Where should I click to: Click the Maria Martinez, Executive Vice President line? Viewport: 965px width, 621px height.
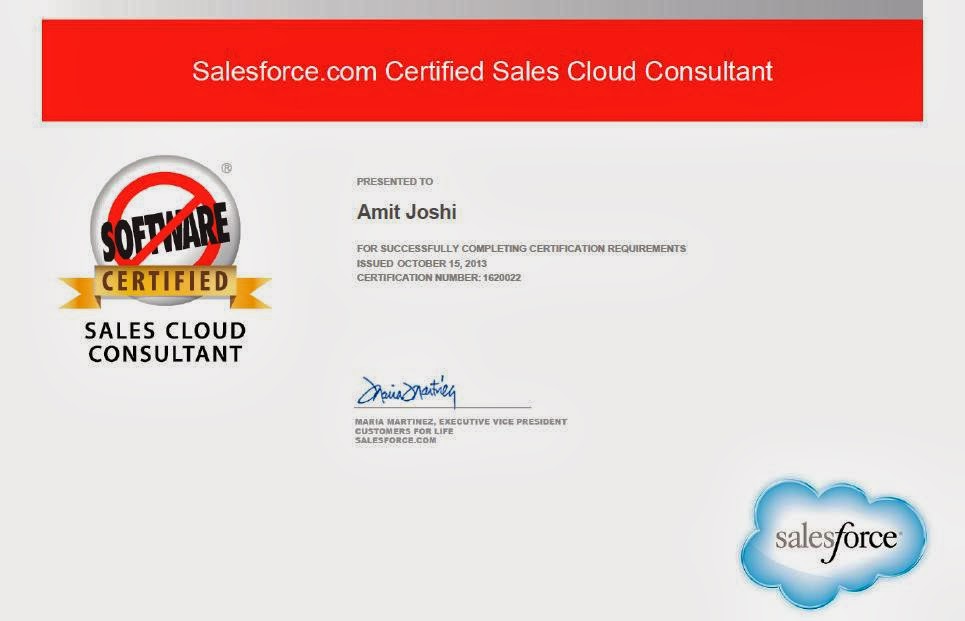[460, 422]
